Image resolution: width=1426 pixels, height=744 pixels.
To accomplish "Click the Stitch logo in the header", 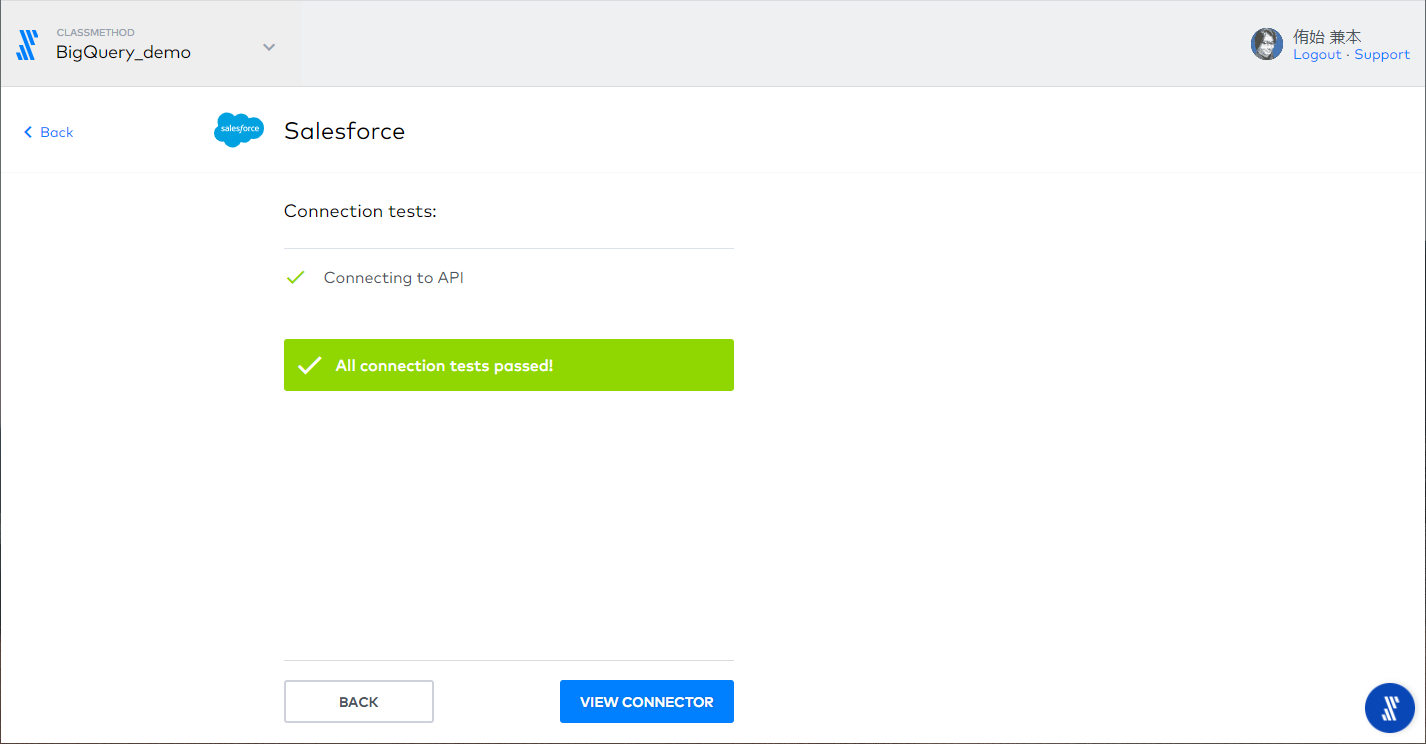I will click(x=27, y=43).
